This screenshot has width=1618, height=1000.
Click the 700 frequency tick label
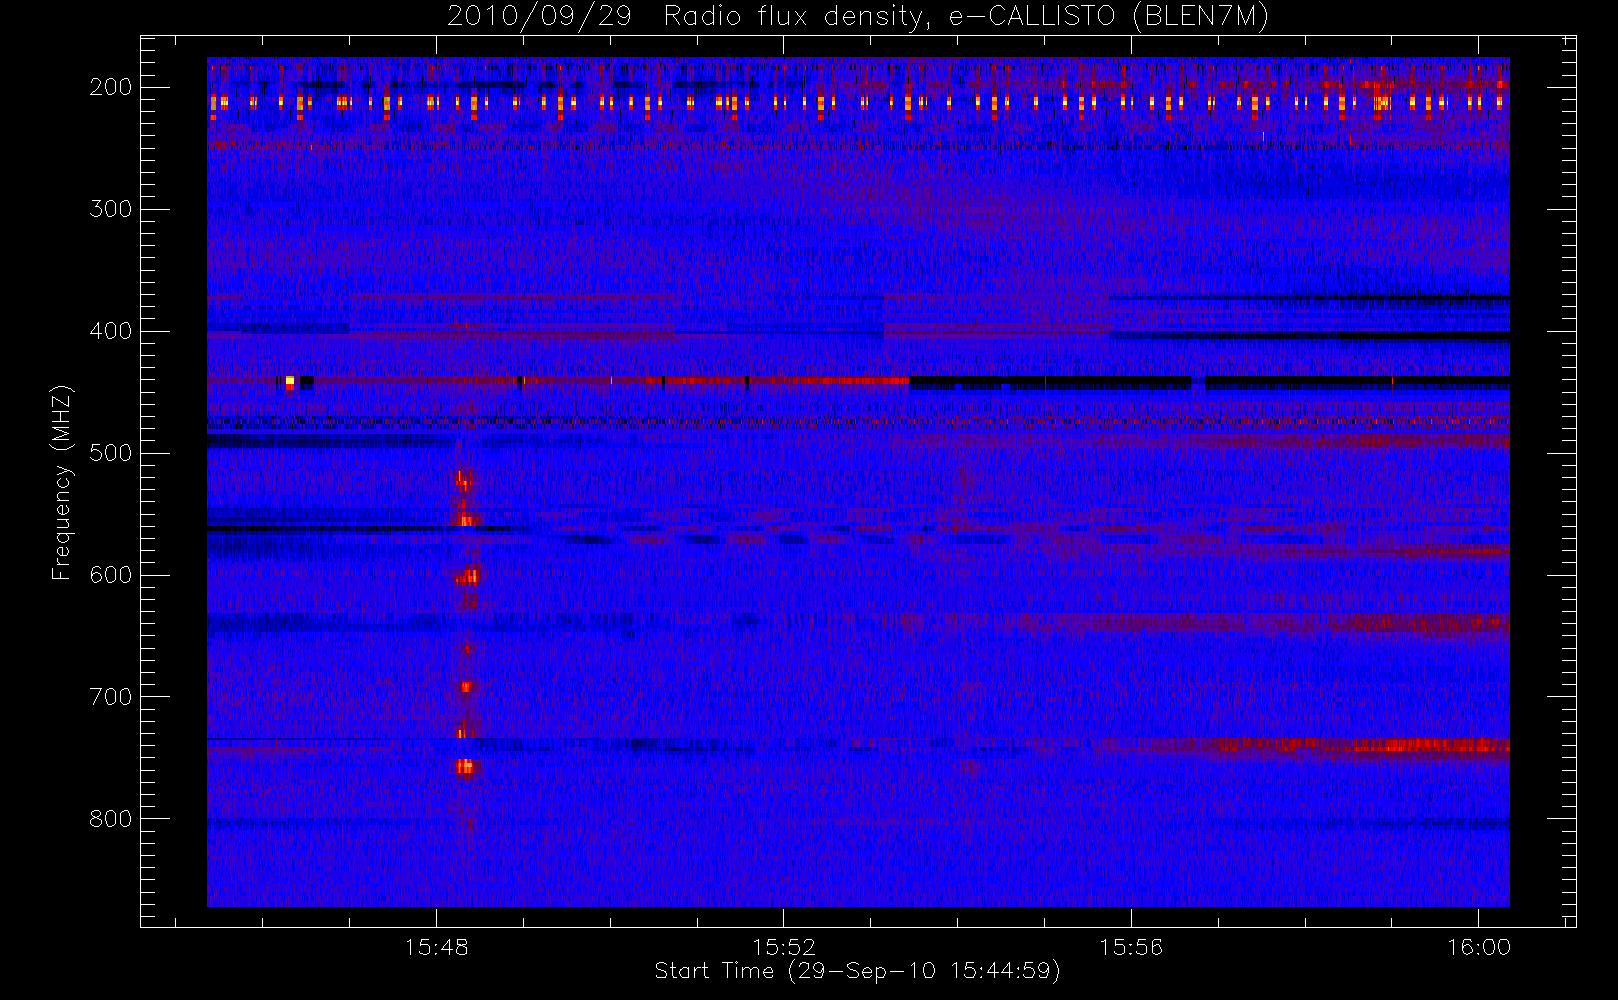(x=111, y=697)
